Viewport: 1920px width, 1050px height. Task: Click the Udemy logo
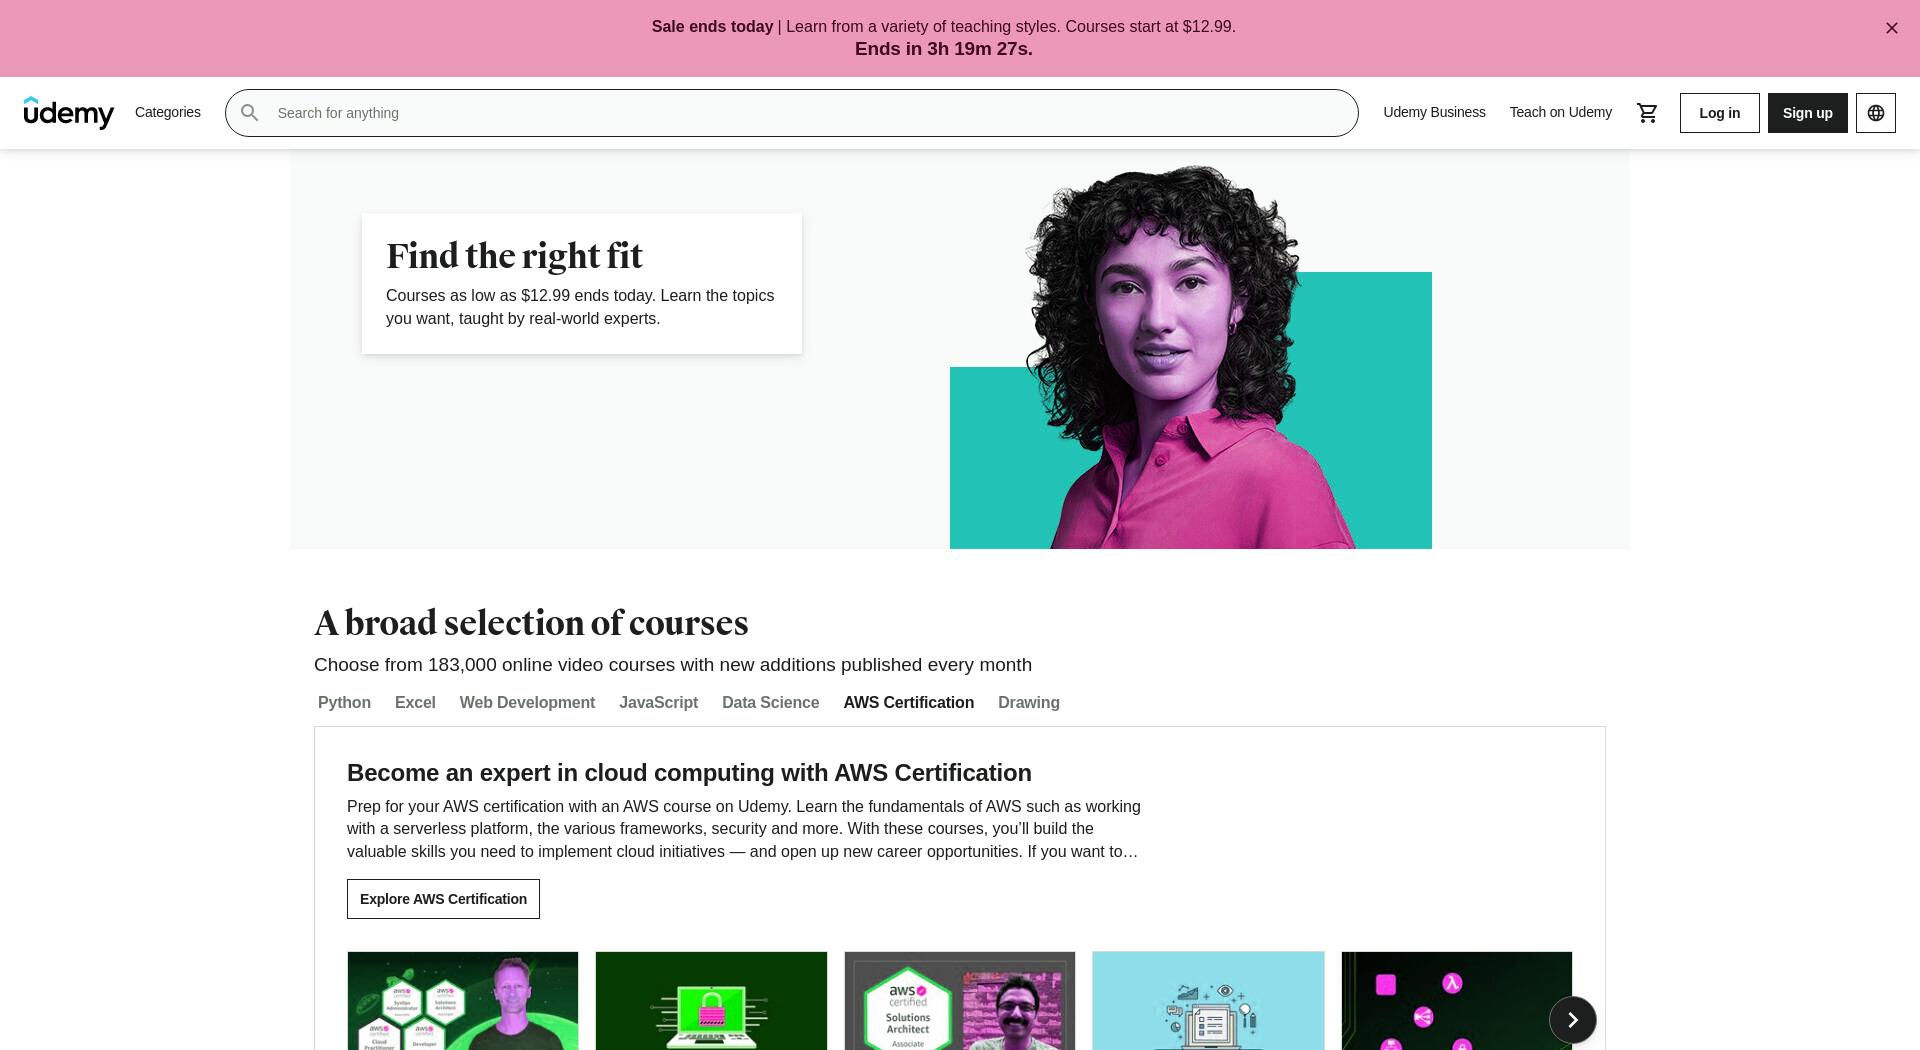tap(69, 113)
